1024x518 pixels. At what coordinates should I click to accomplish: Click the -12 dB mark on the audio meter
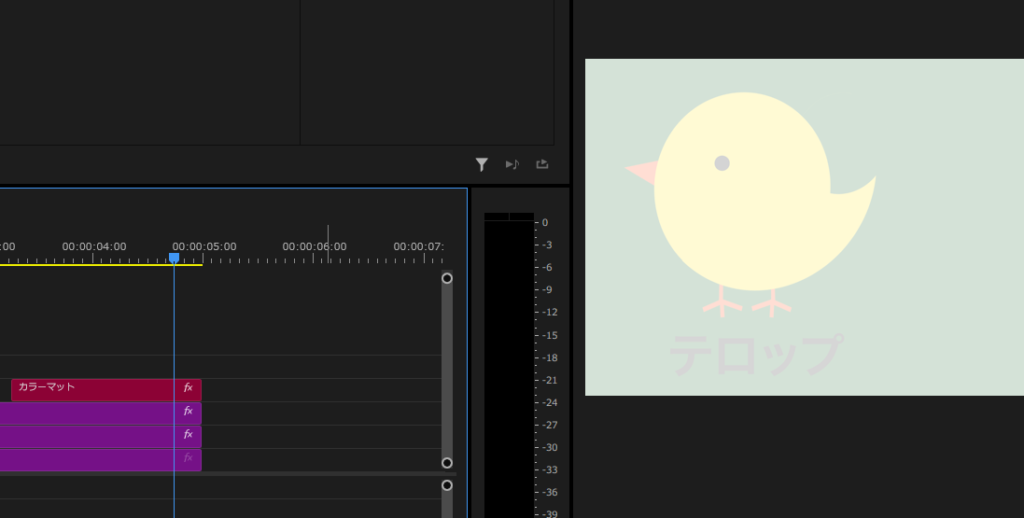[x=549, y=312]
